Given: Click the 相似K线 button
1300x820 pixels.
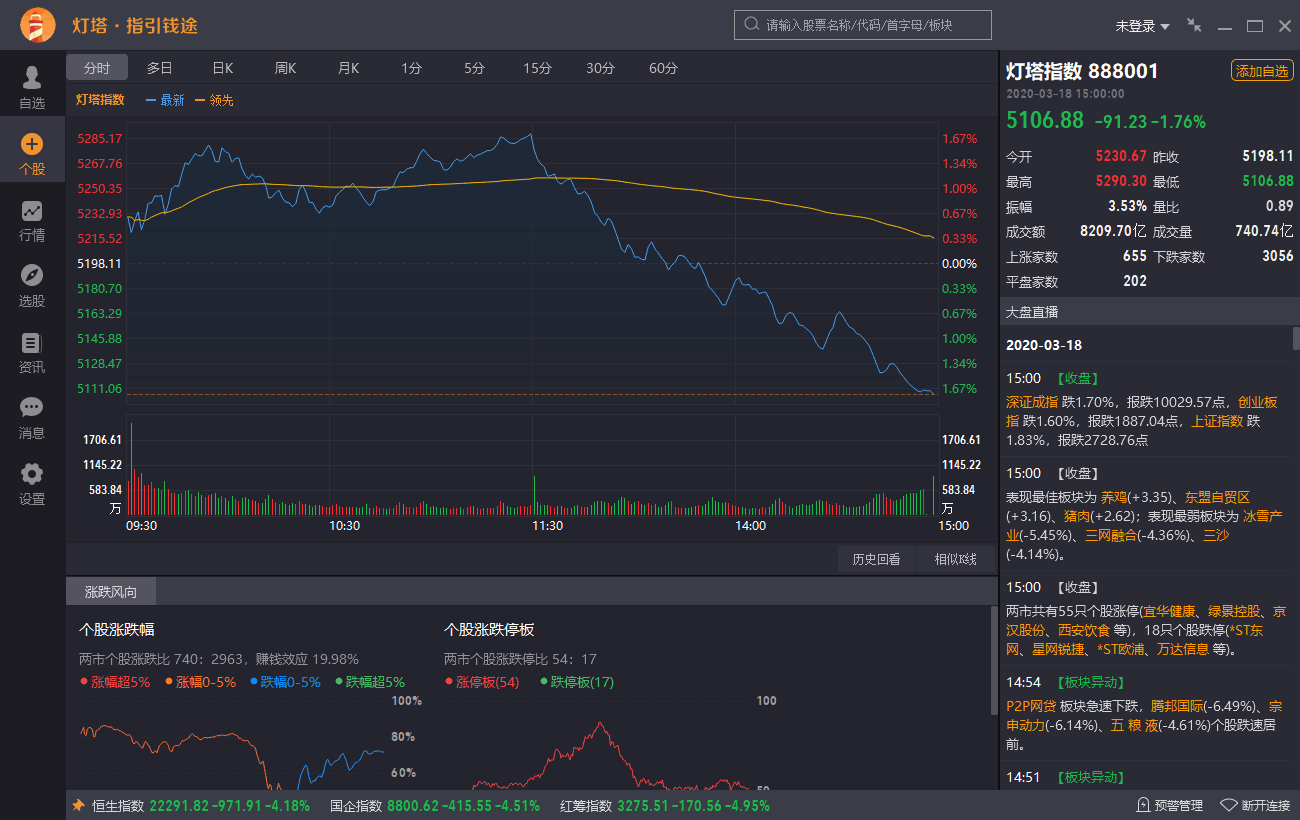Looking at the screenshot, I should (x=955, y=559).
